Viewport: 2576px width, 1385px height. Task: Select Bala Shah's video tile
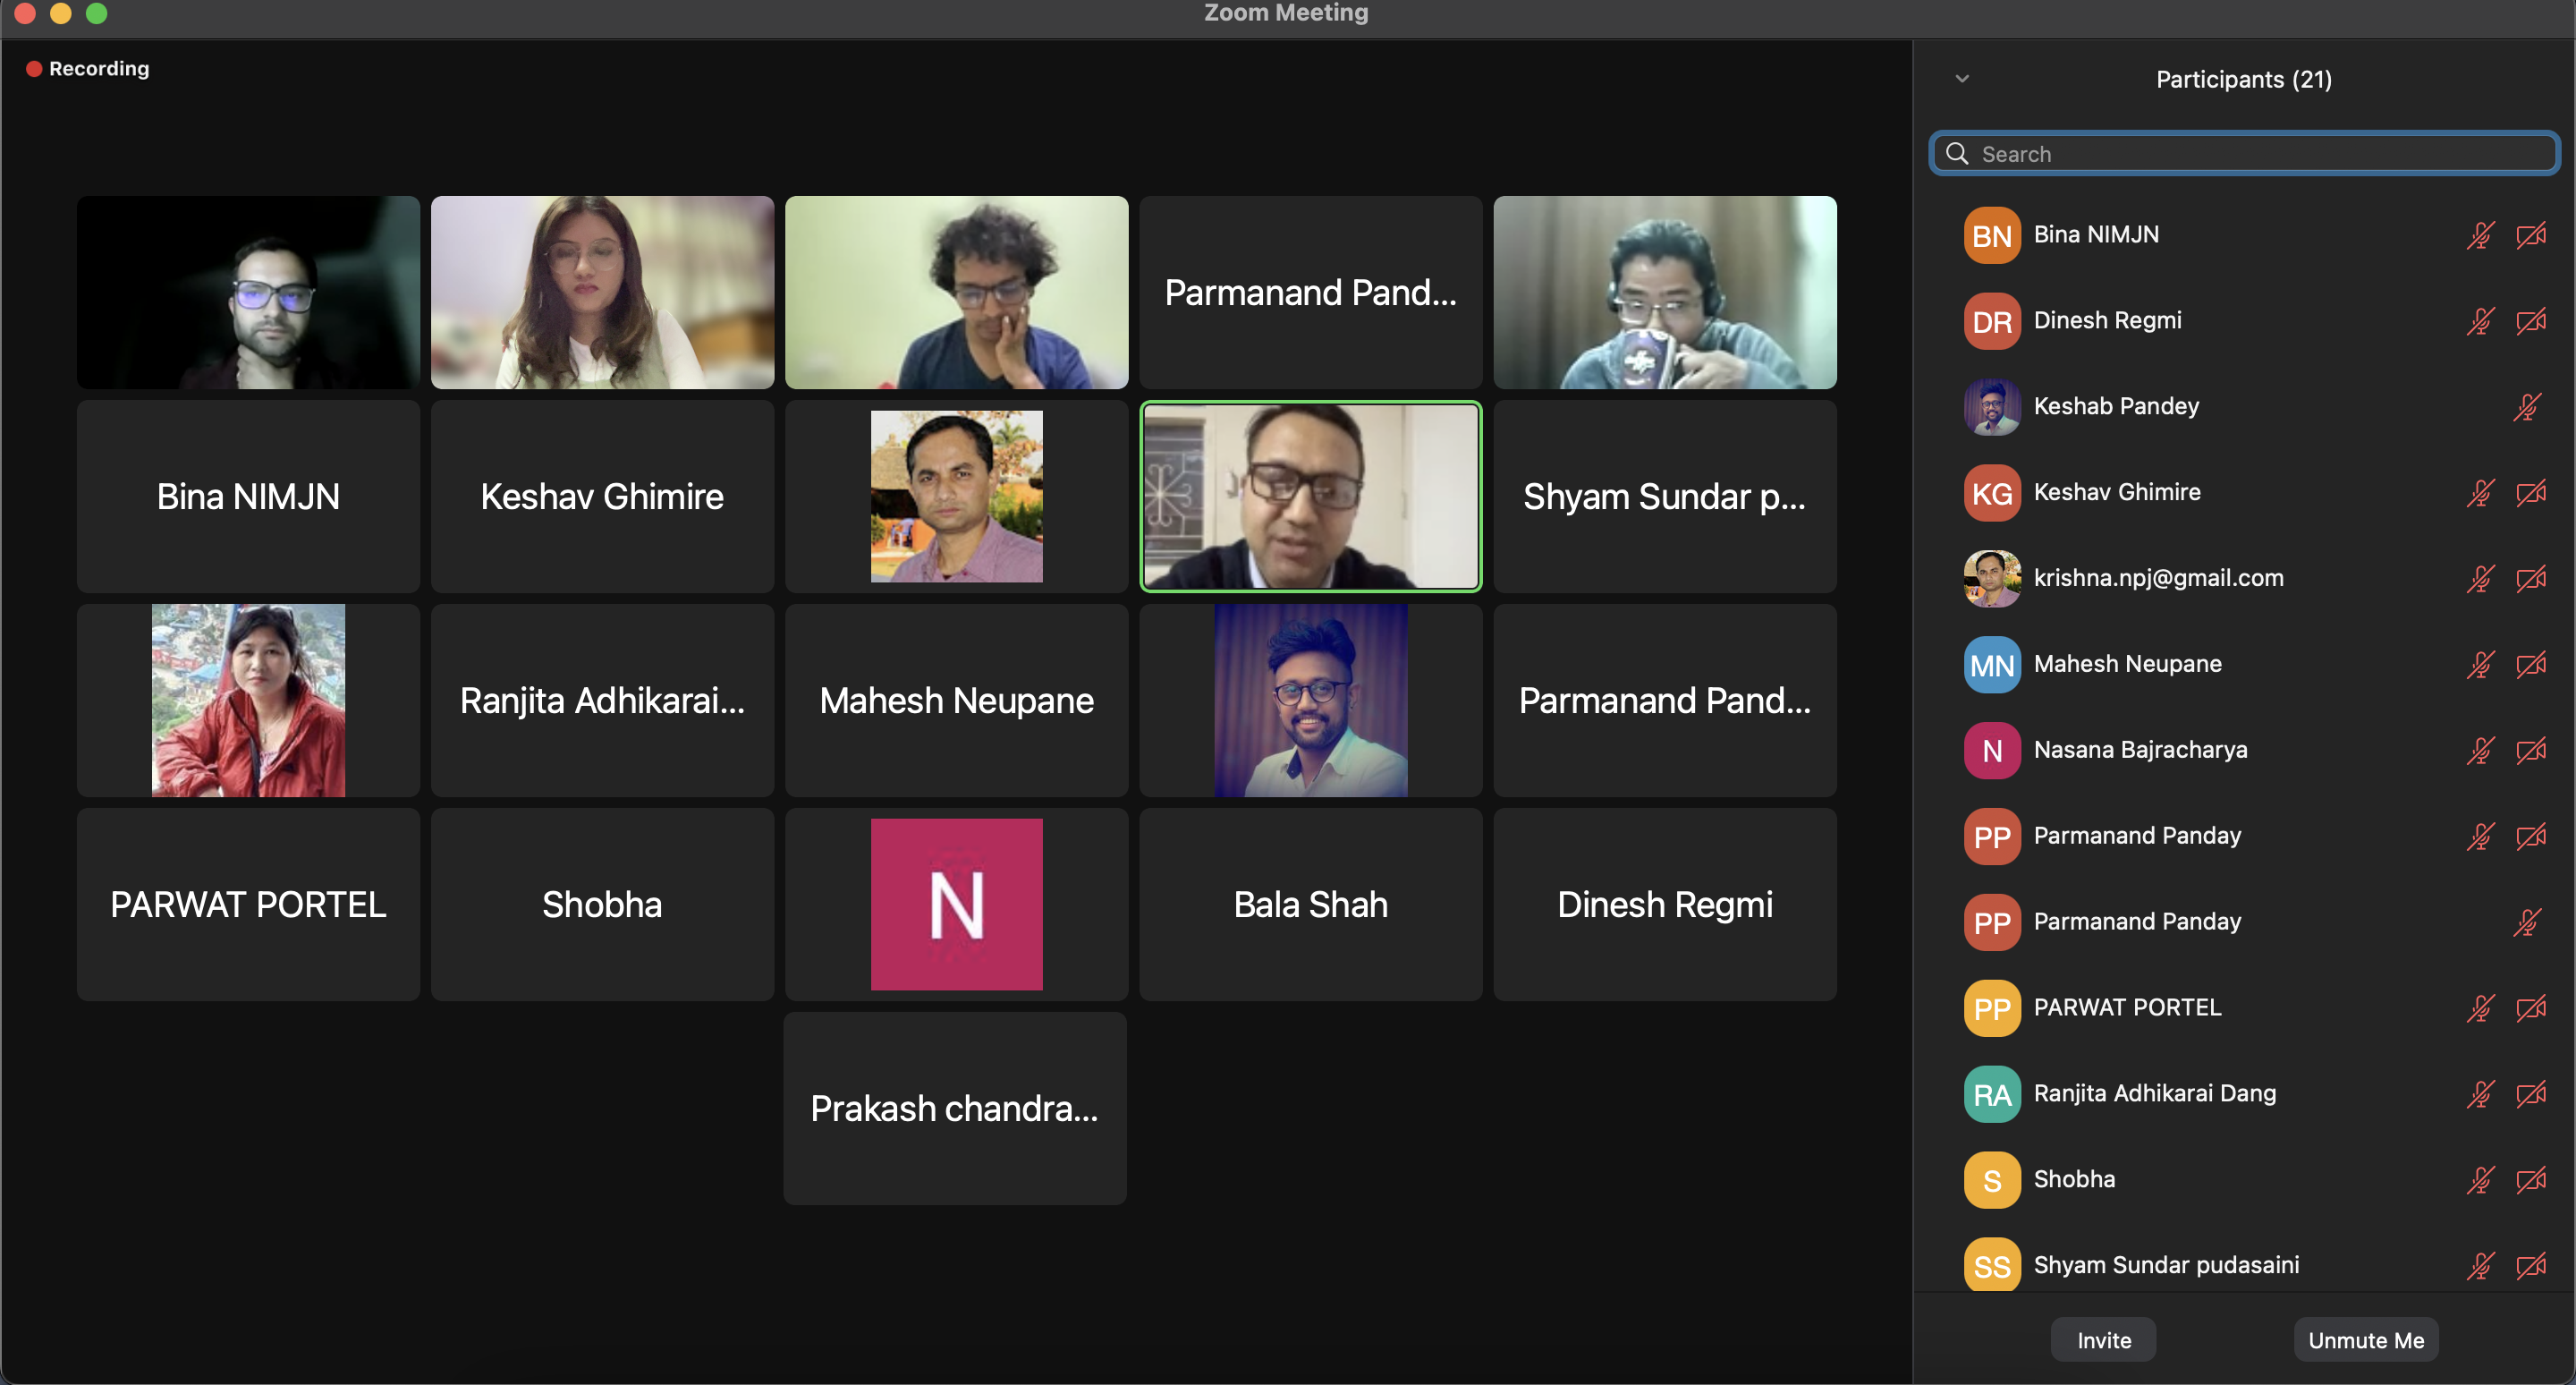pos(1310,904)
